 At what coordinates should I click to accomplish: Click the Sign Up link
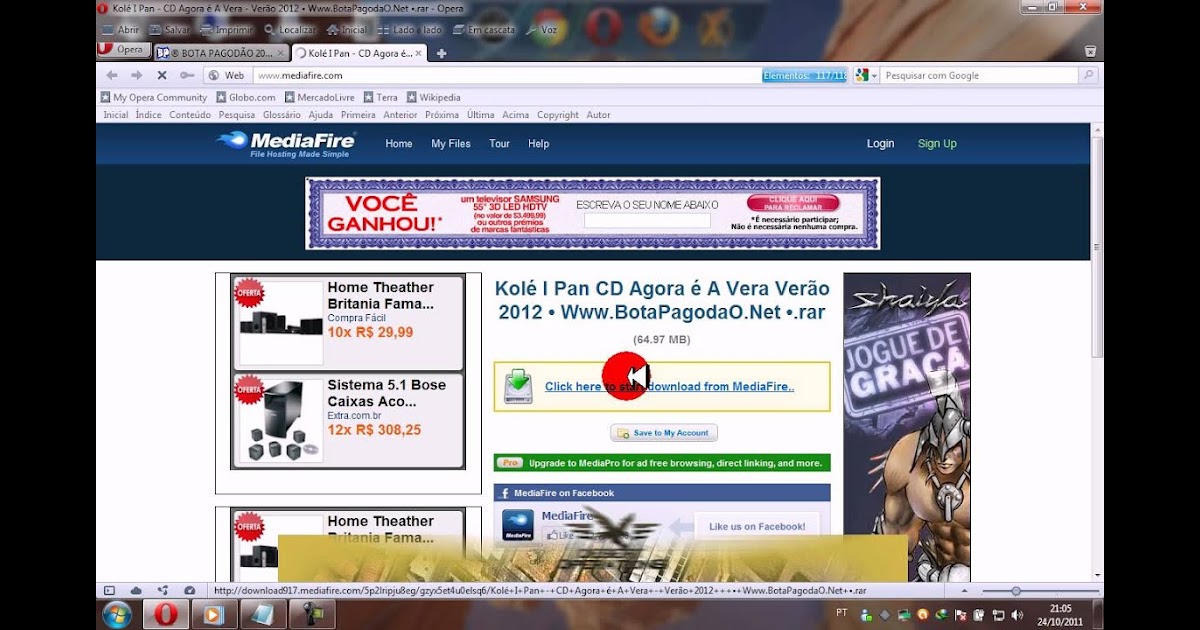(x=937, y=144)
